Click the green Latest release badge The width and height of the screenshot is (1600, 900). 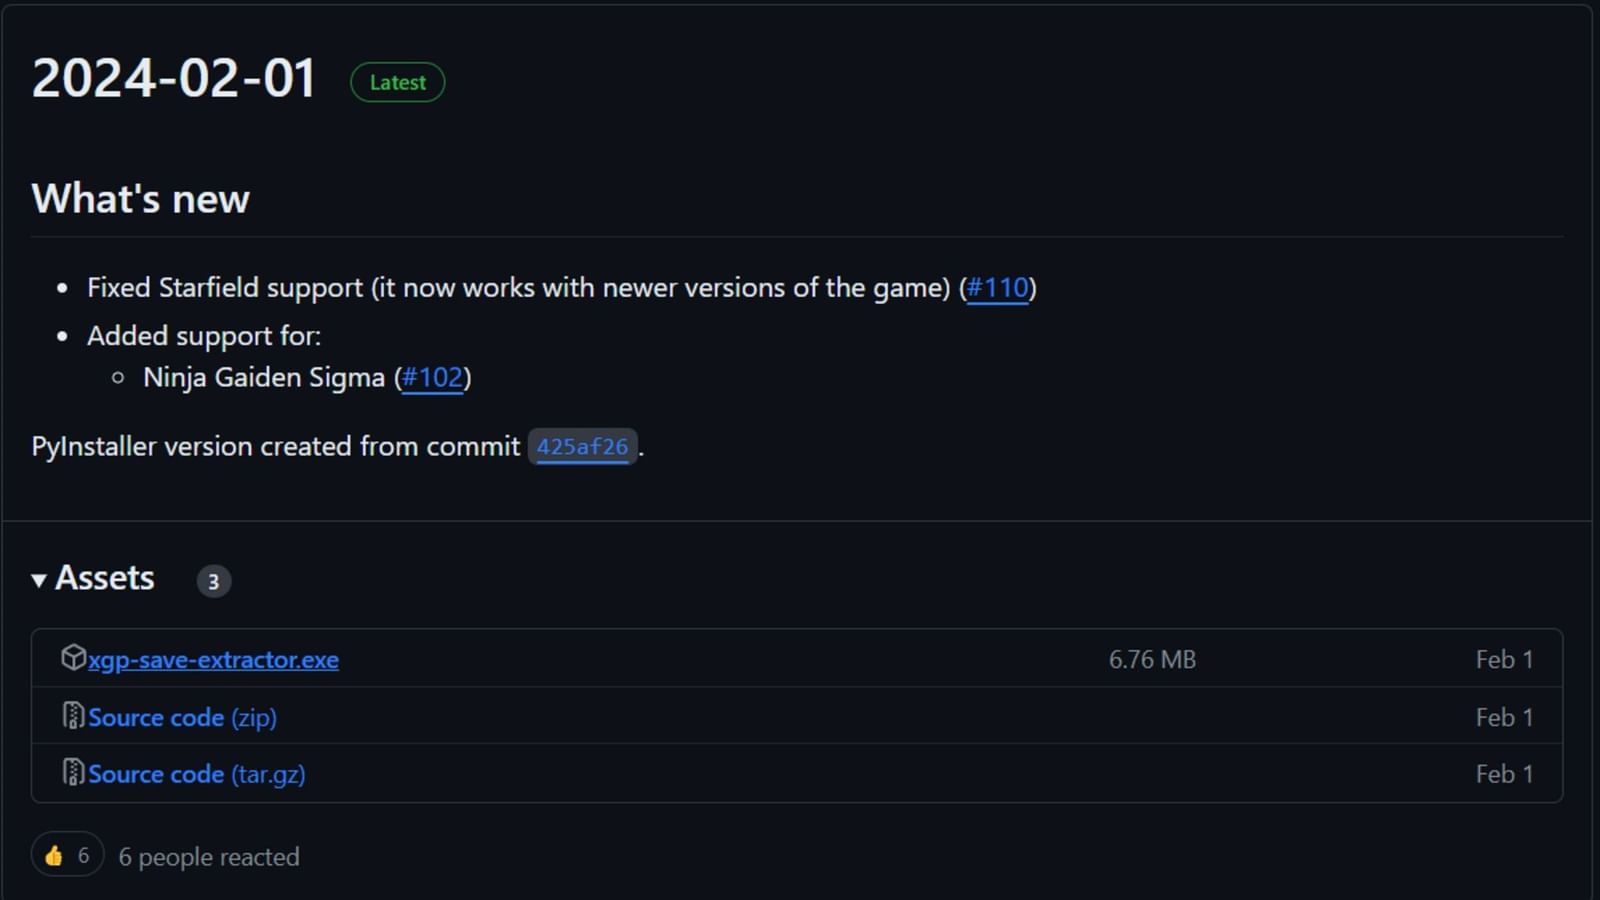tap(397, 82)
